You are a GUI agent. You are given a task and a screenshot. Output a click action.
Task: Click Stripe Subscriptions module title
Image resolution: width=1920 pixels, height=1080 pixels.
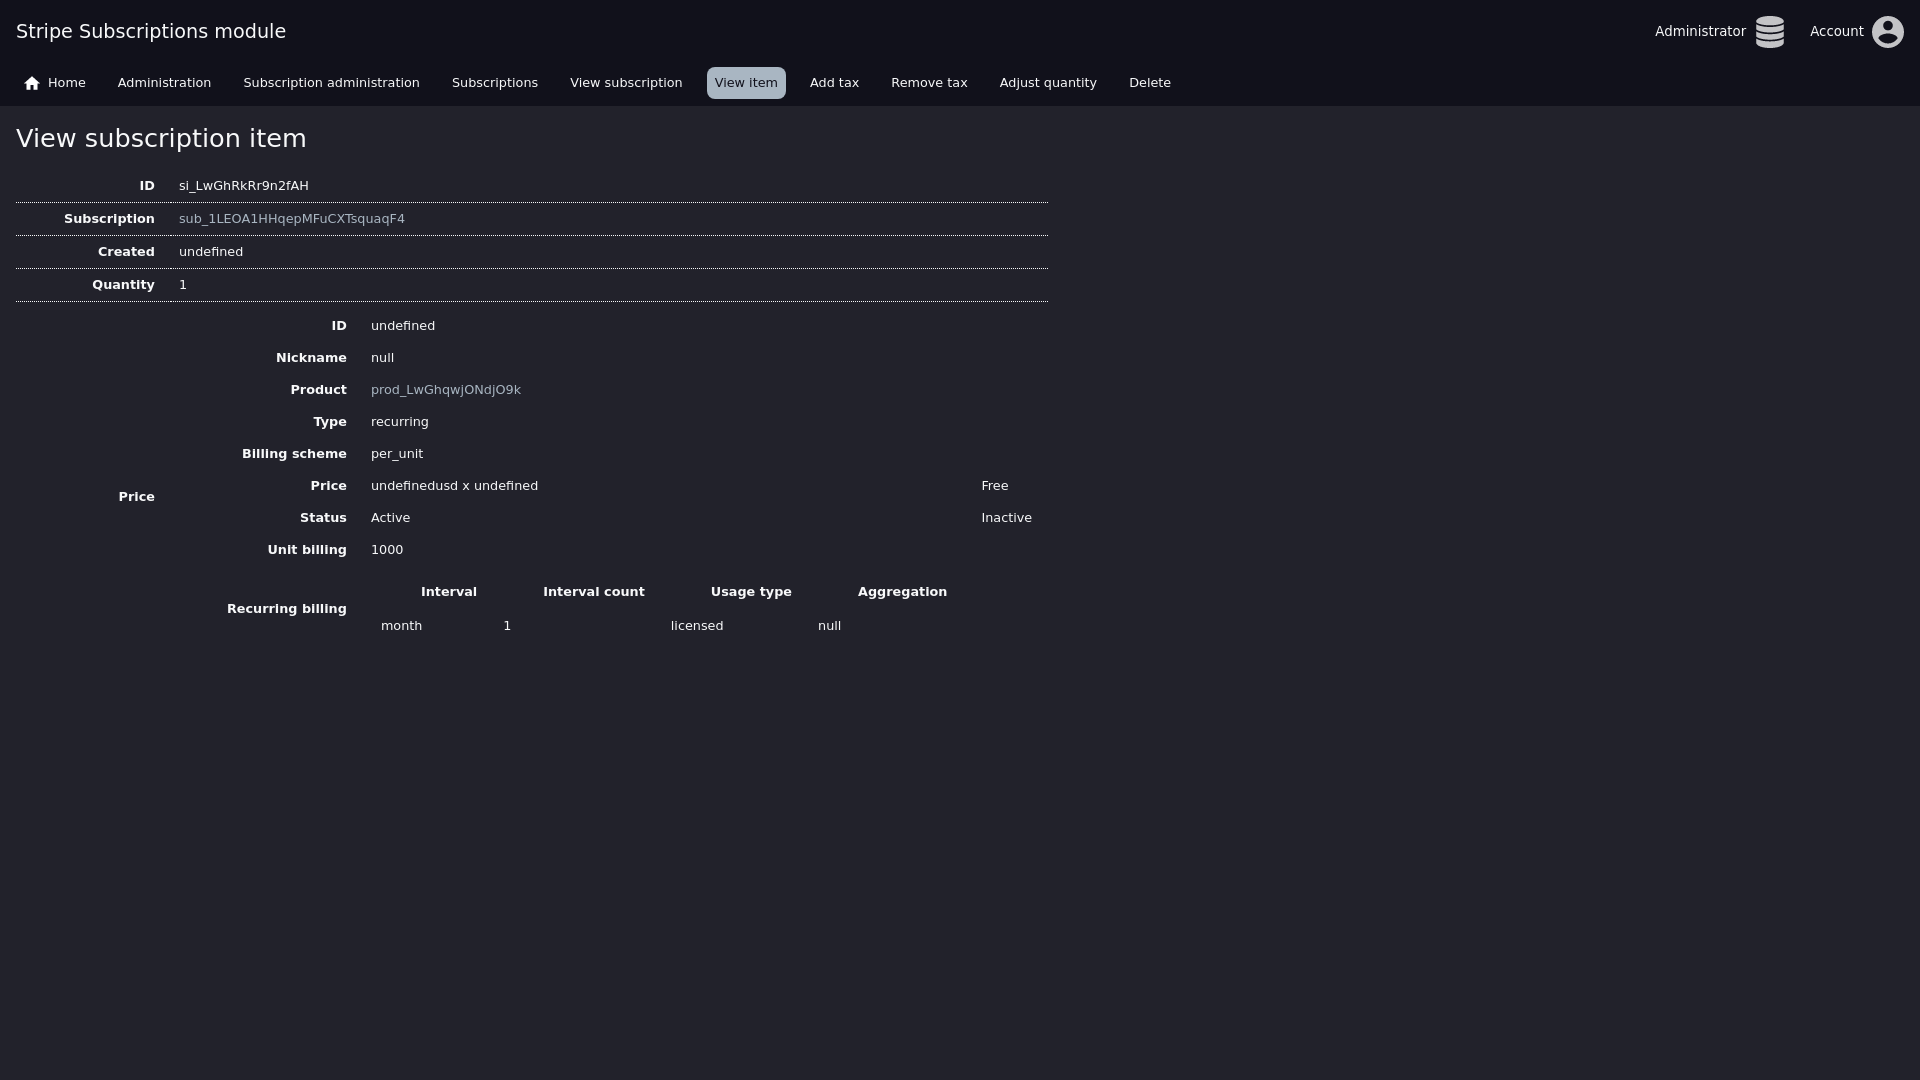pos(151,32)
